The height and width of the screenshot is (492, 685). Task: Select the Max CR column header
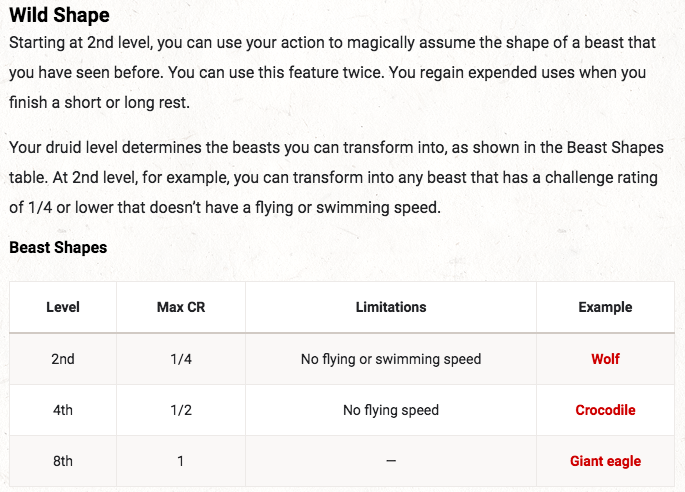pyautogui.click(x=180, y=307)
